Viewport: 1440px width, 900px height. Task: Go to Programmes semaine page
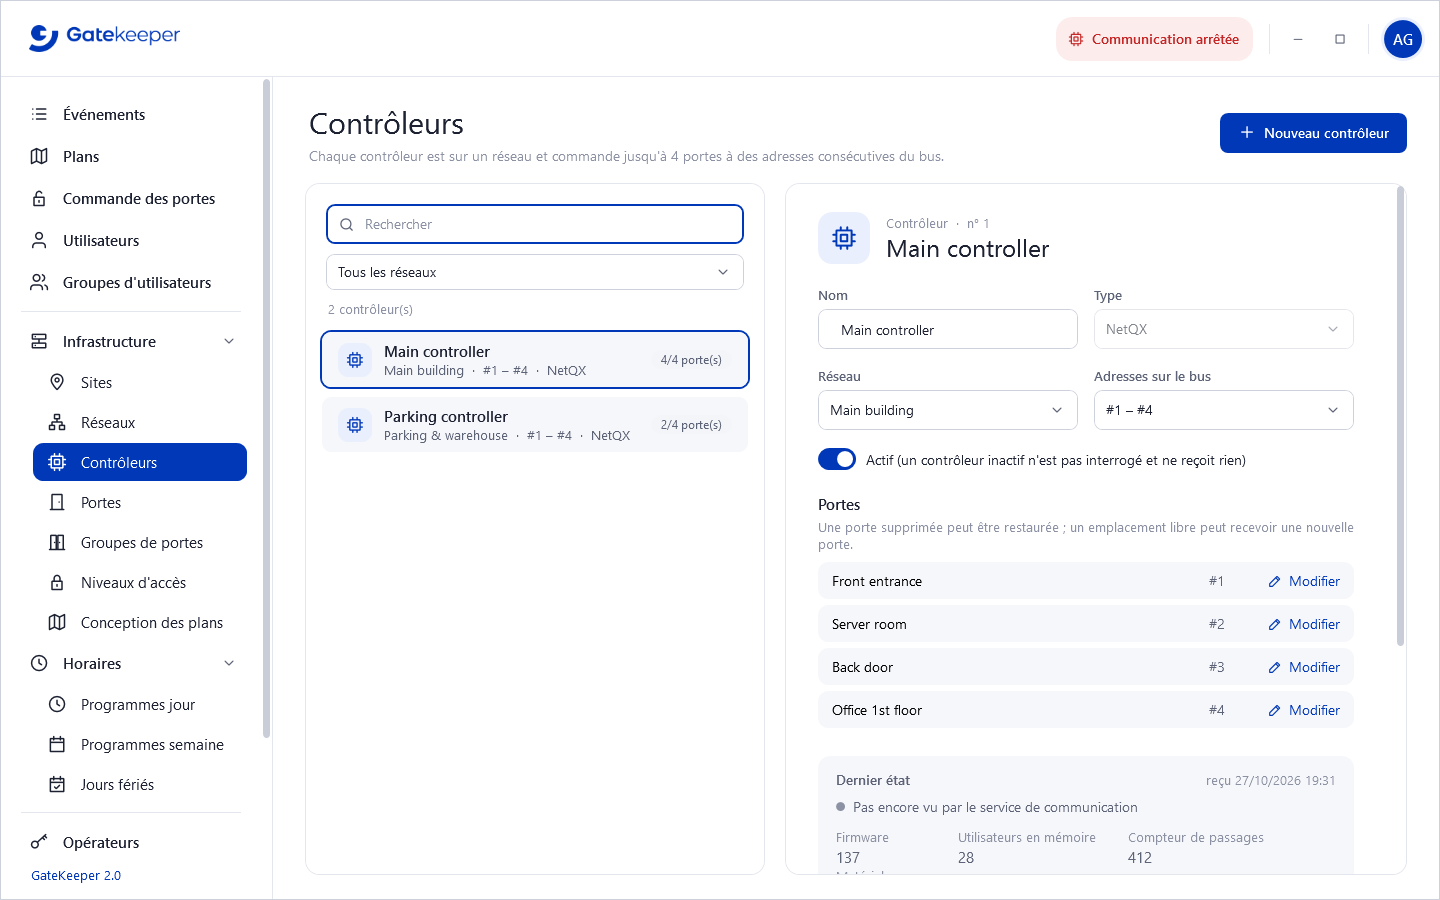pyautogui.click(x=140, y=744)
